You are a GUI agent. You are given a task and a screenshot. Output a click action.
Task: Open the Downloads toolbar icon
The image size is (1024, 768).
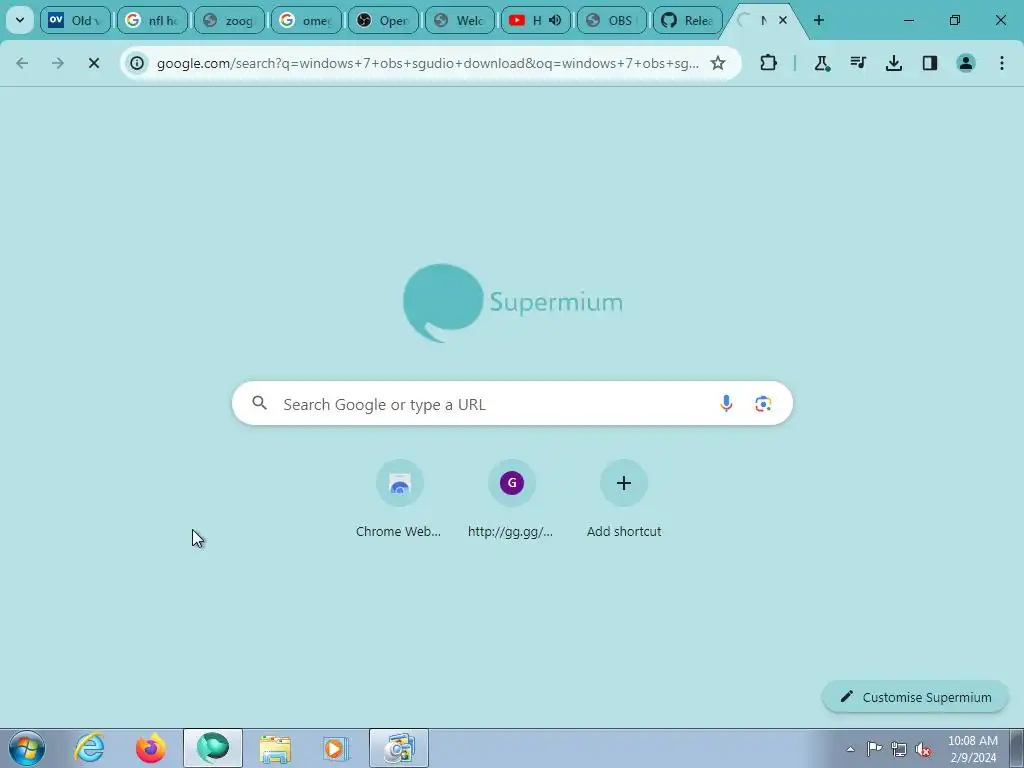point(894,63)
